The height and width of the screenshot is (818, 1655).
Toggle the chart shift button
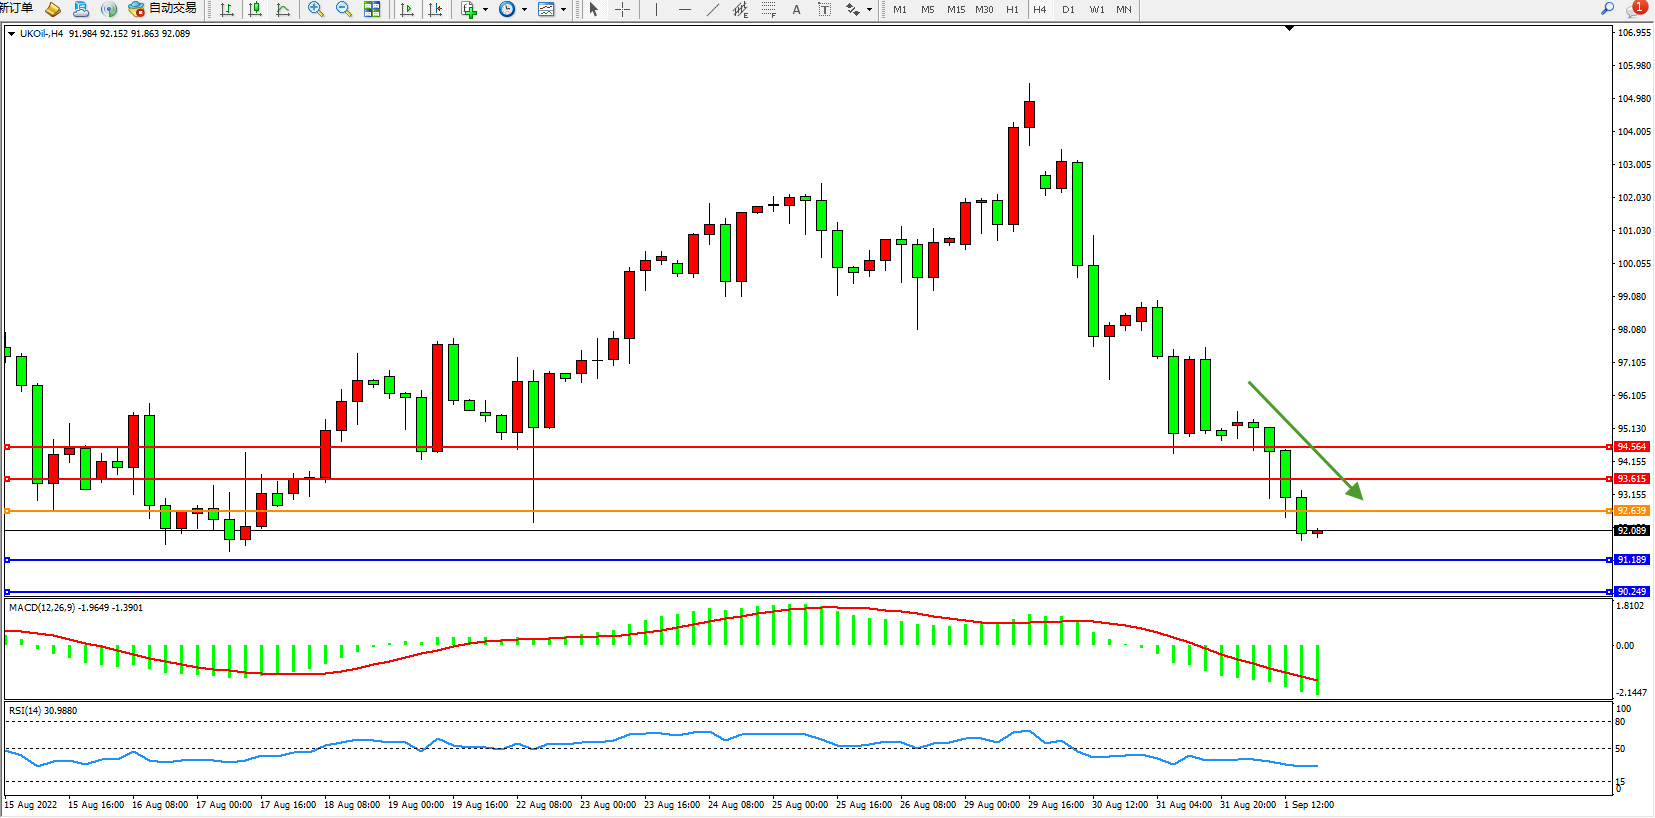pyautogui.click(x=435, y=10)
